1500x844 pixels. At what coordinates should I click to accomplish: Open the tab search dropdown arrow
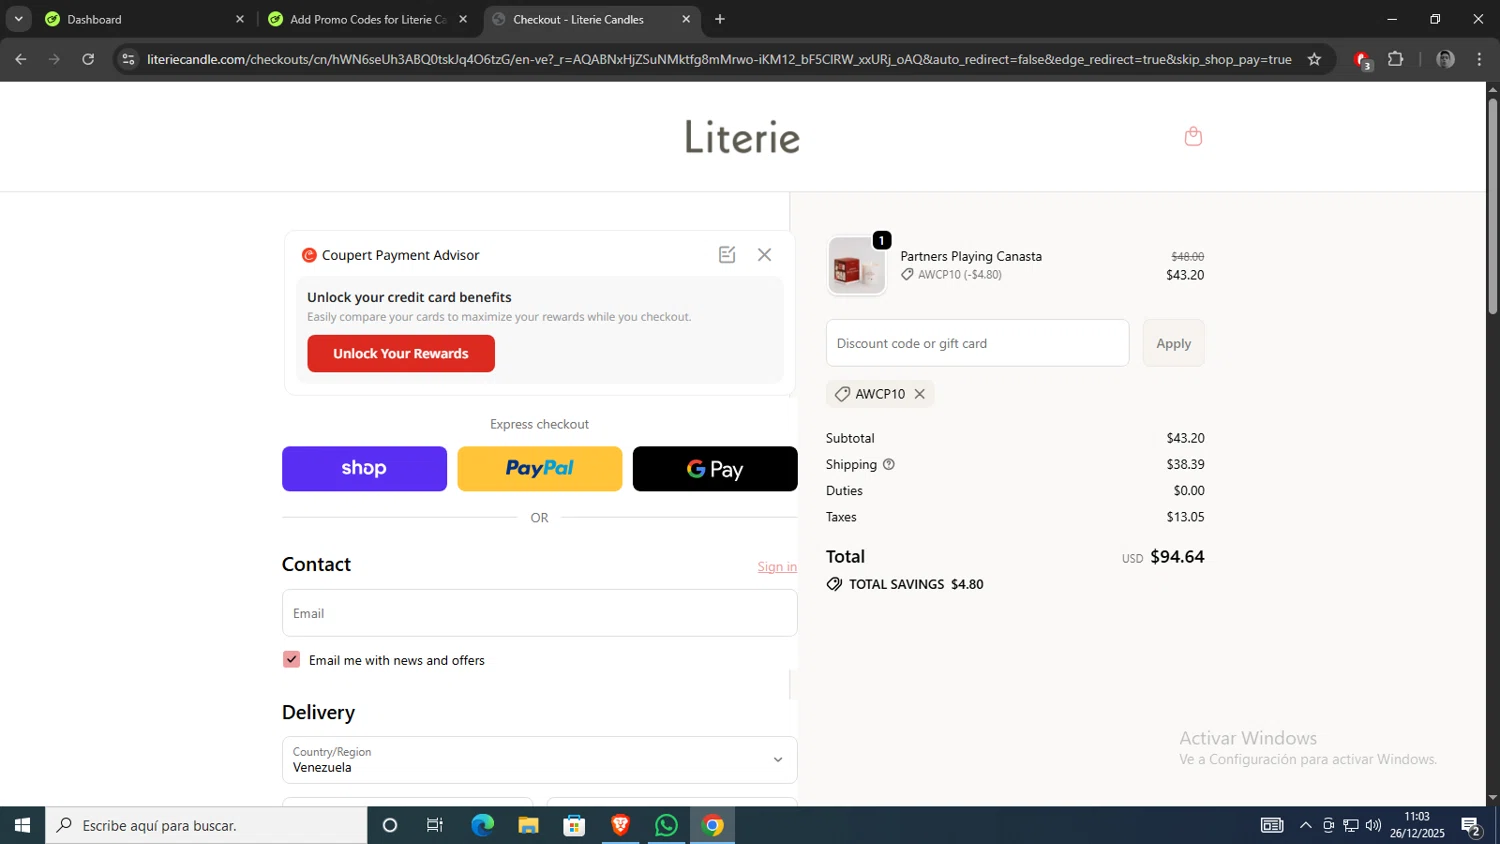[x=18, y=19]
